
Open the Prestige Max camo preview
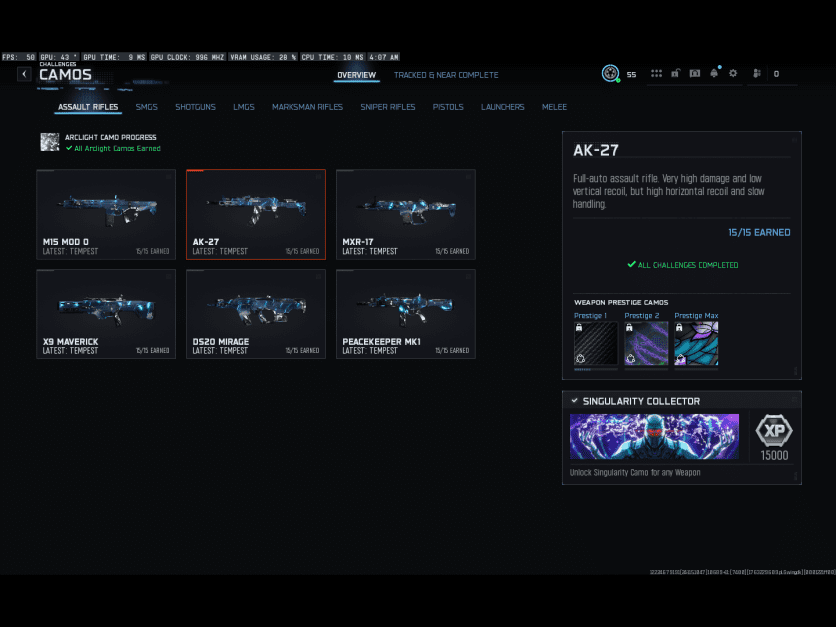coord(696,343)
